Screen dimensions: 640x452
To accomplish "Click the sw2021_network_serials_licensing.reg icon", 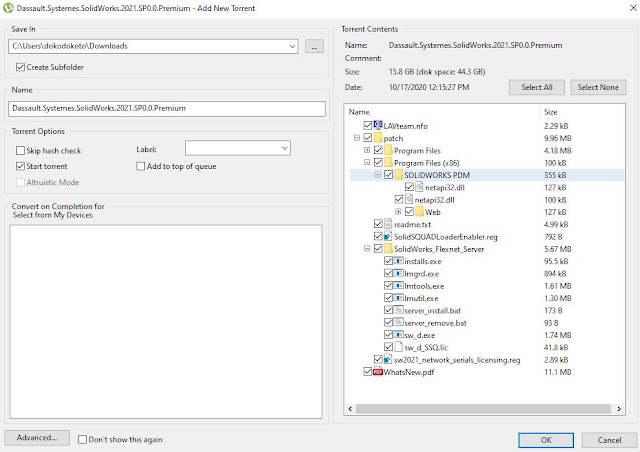I will click(x=388, y=359).
